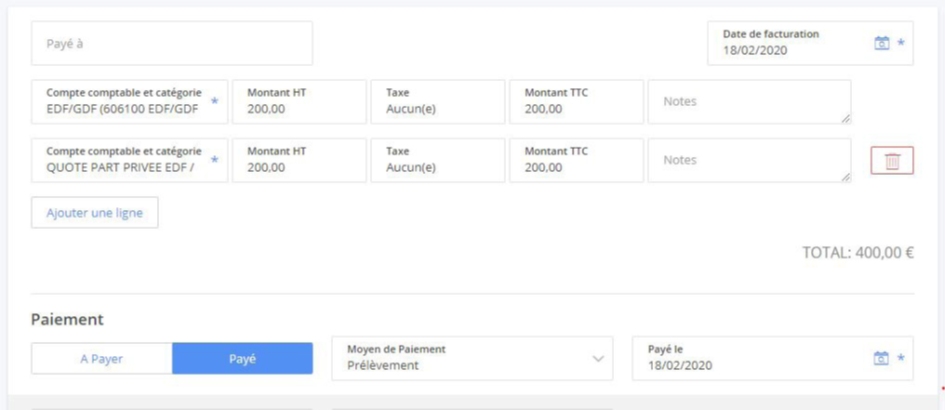945x410 pixels.
Task: Click the Notes box in EDF/GDF row
Action: 749,102
